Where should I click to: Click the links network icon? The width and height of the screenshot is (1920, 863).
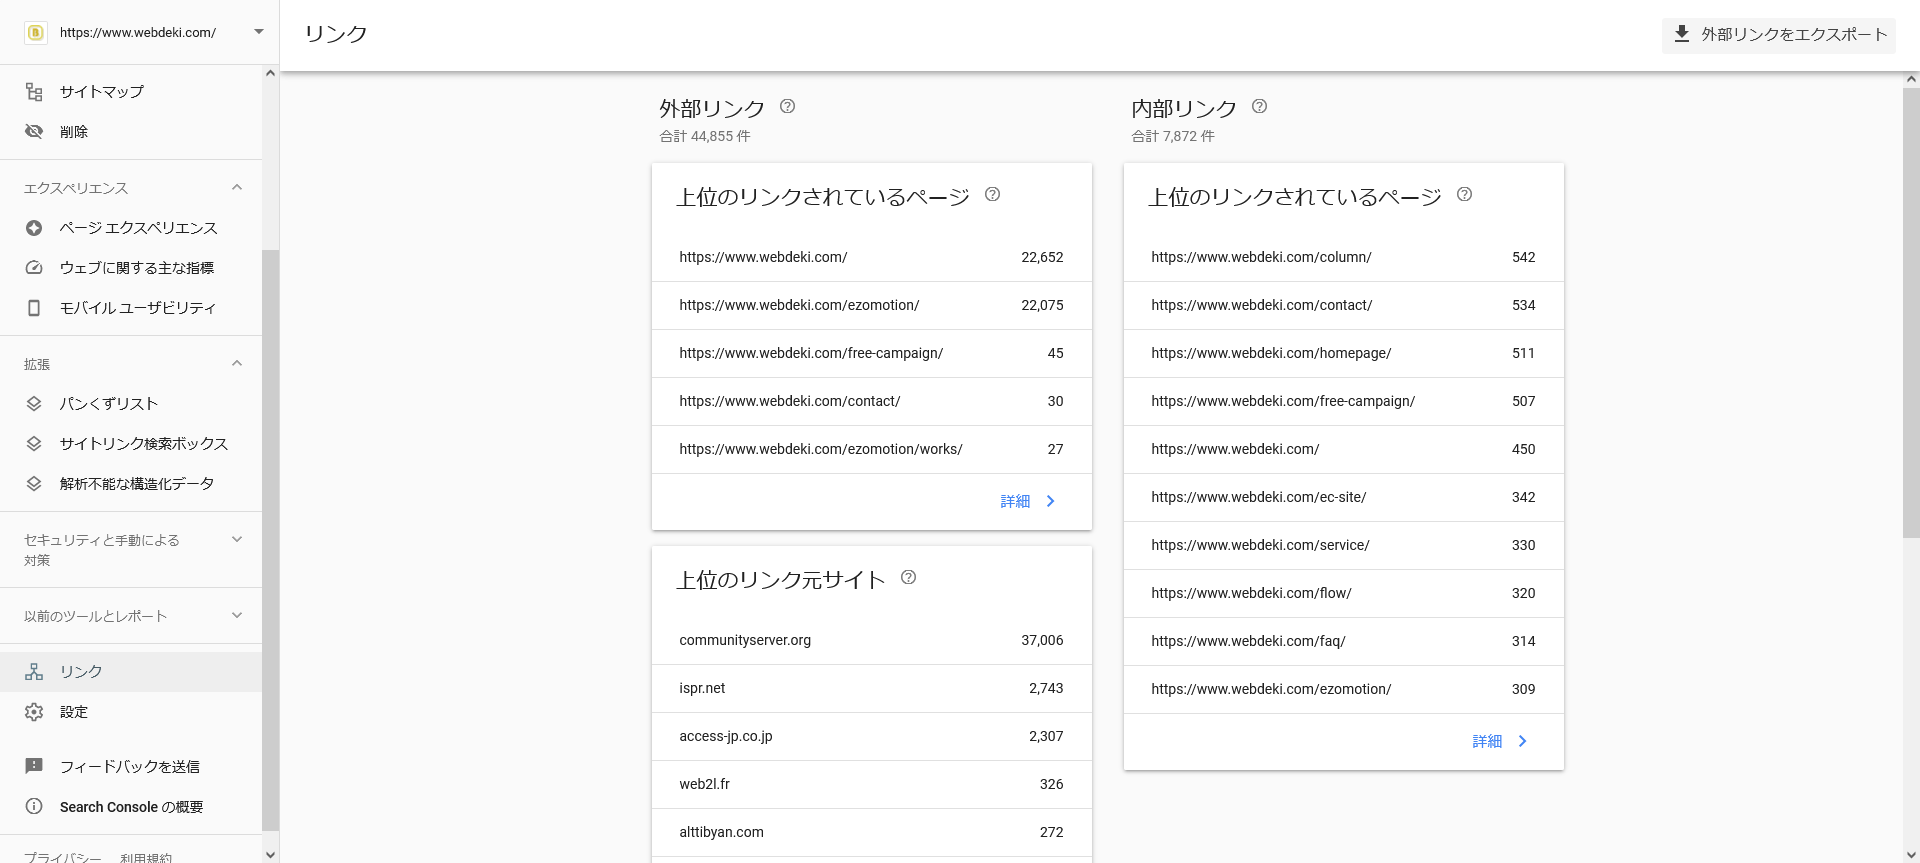(34, 672)
